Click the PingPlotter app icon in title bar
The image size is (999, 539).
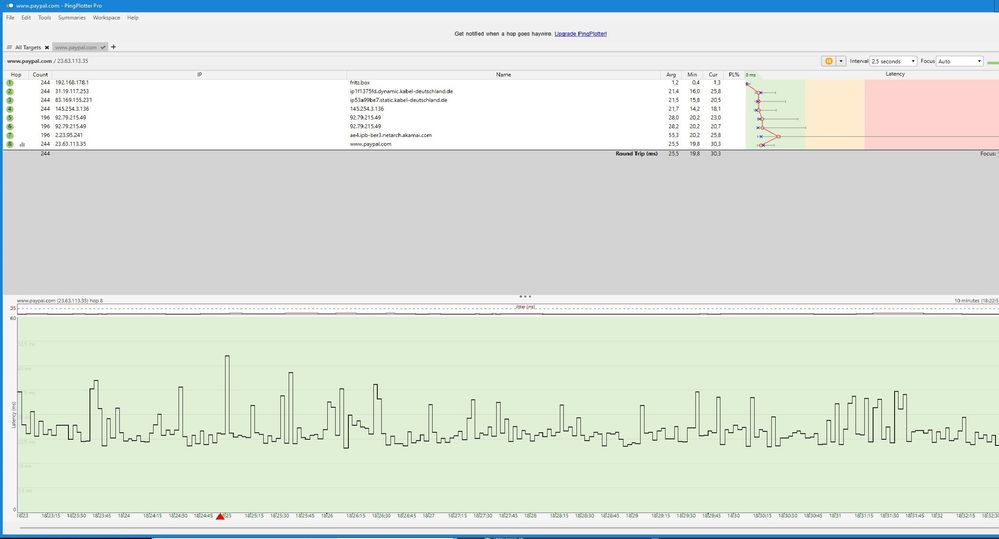pyautogui.click(x=10, y=6)
